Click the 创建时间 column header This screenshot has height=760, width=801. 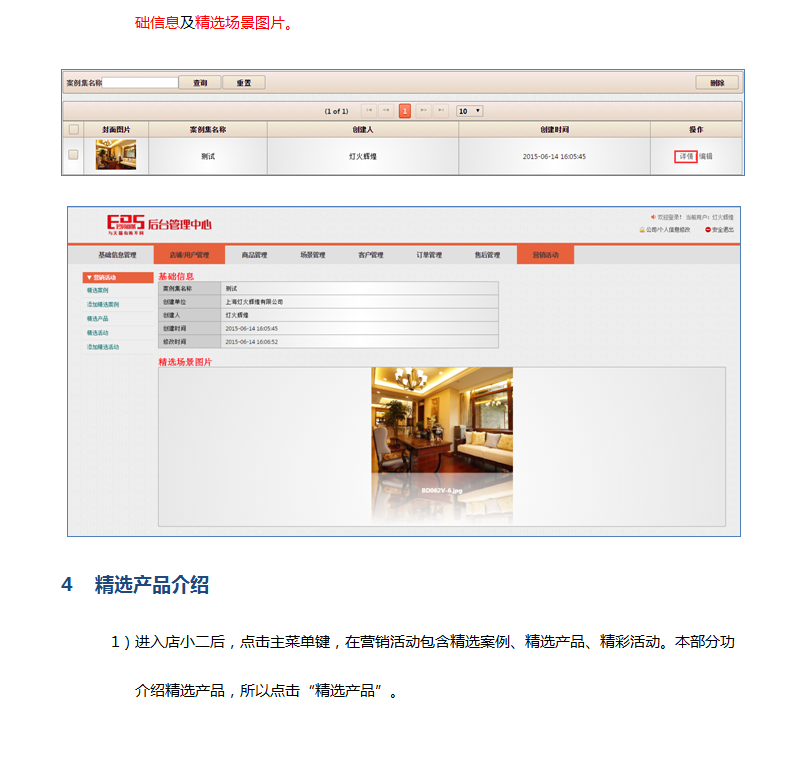point(554,130)
